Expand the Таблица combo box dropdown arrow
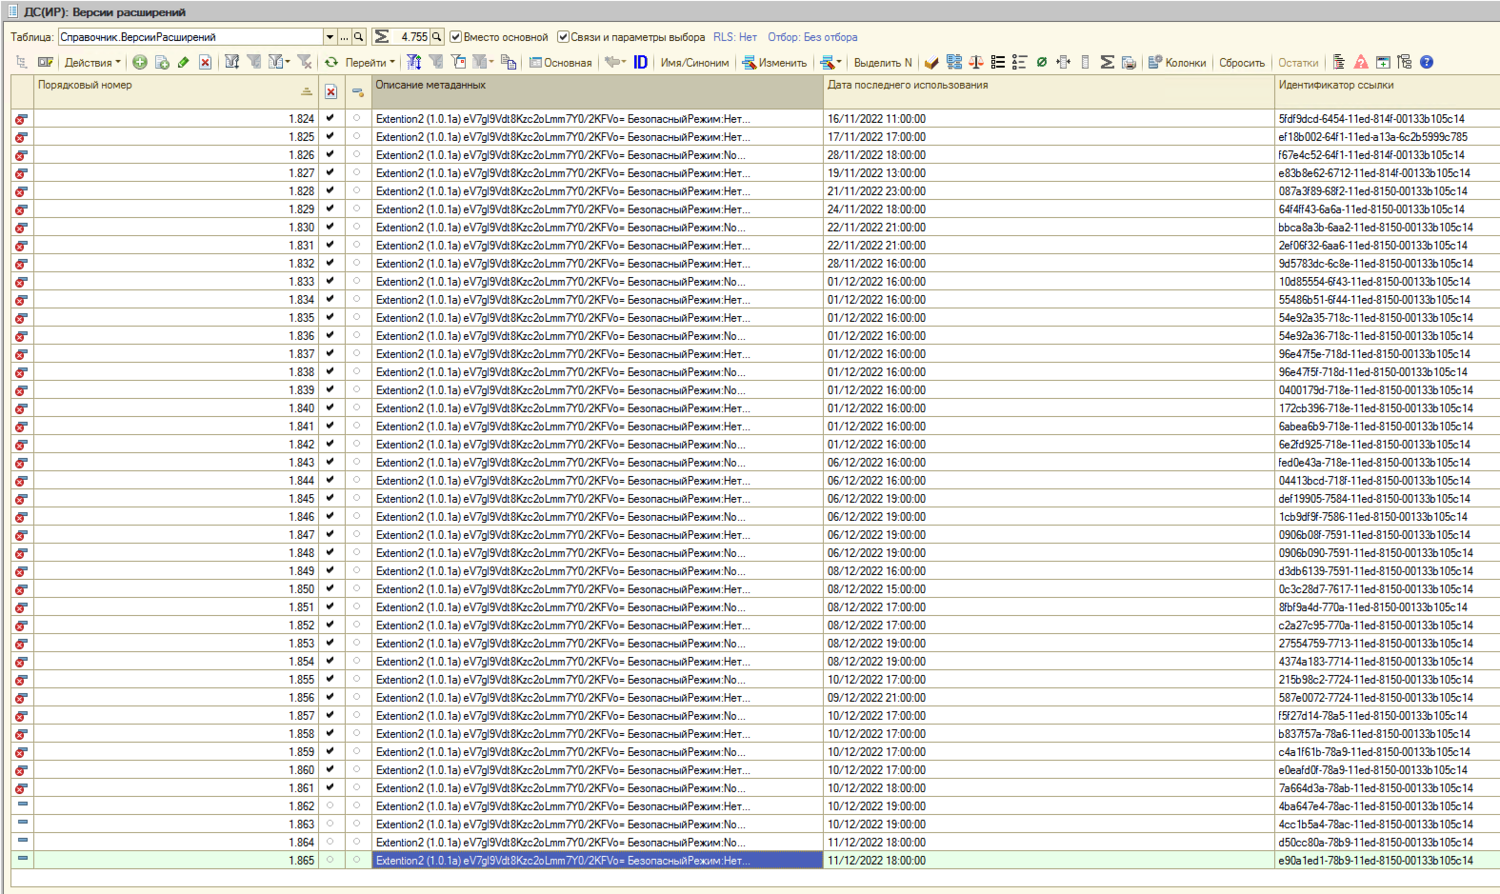Viewport: 1500px width, 894px height. 329,37
